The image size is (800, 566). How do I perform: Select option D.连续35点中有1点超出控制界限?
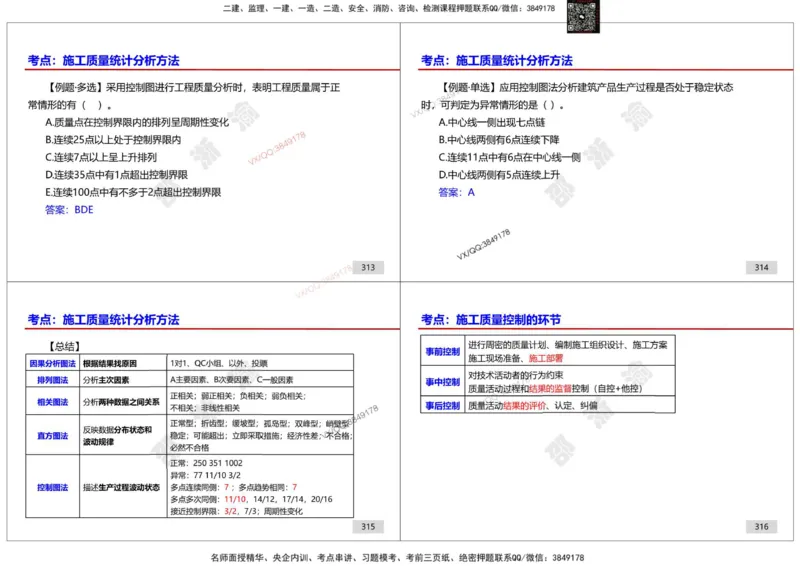116,175
